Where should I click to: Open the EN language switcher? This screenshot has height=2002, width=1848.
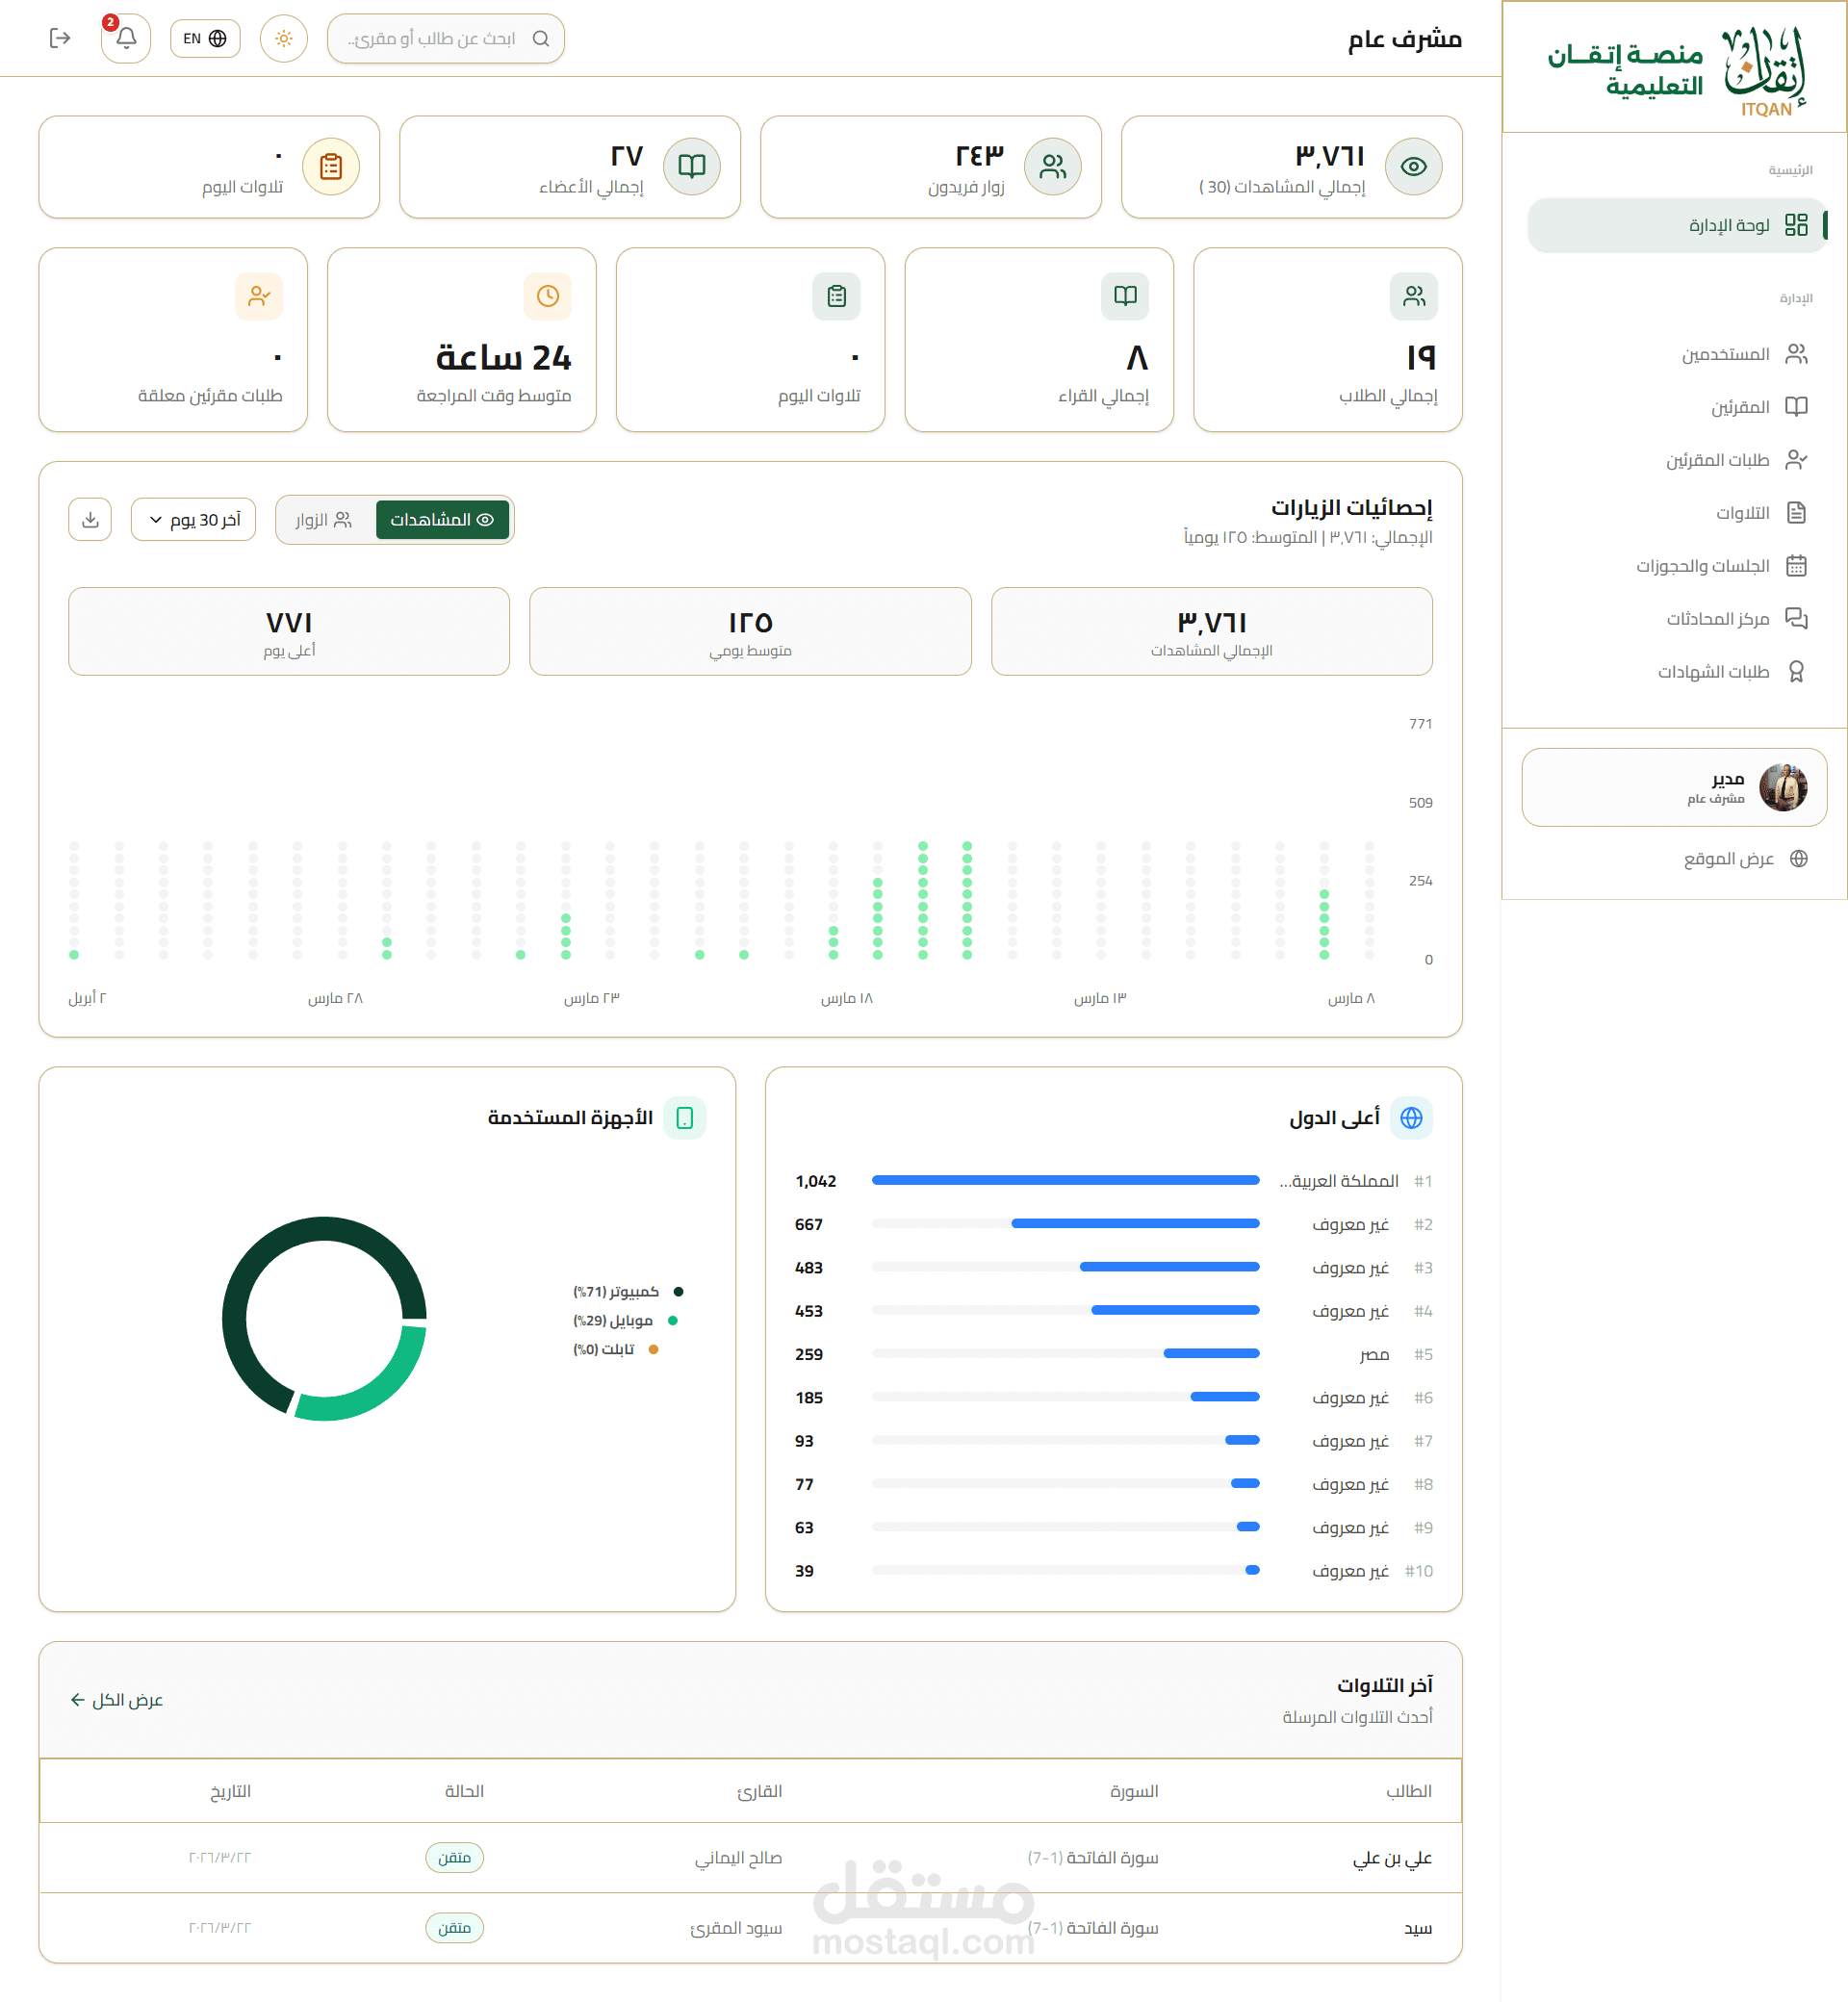(205, 39)
